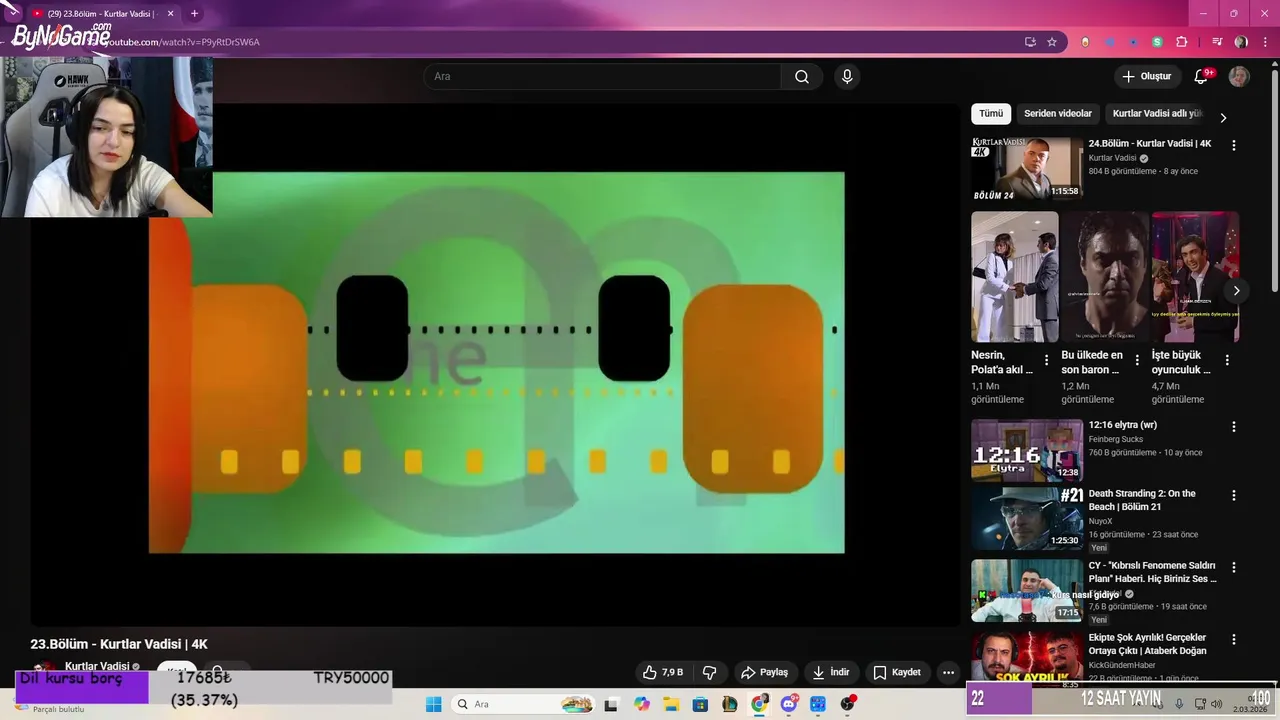Close the 23.Bölüm Kurtlar Vadisi tab
This screenshot has width=1280, height=720.
click(x=170, y=14)
